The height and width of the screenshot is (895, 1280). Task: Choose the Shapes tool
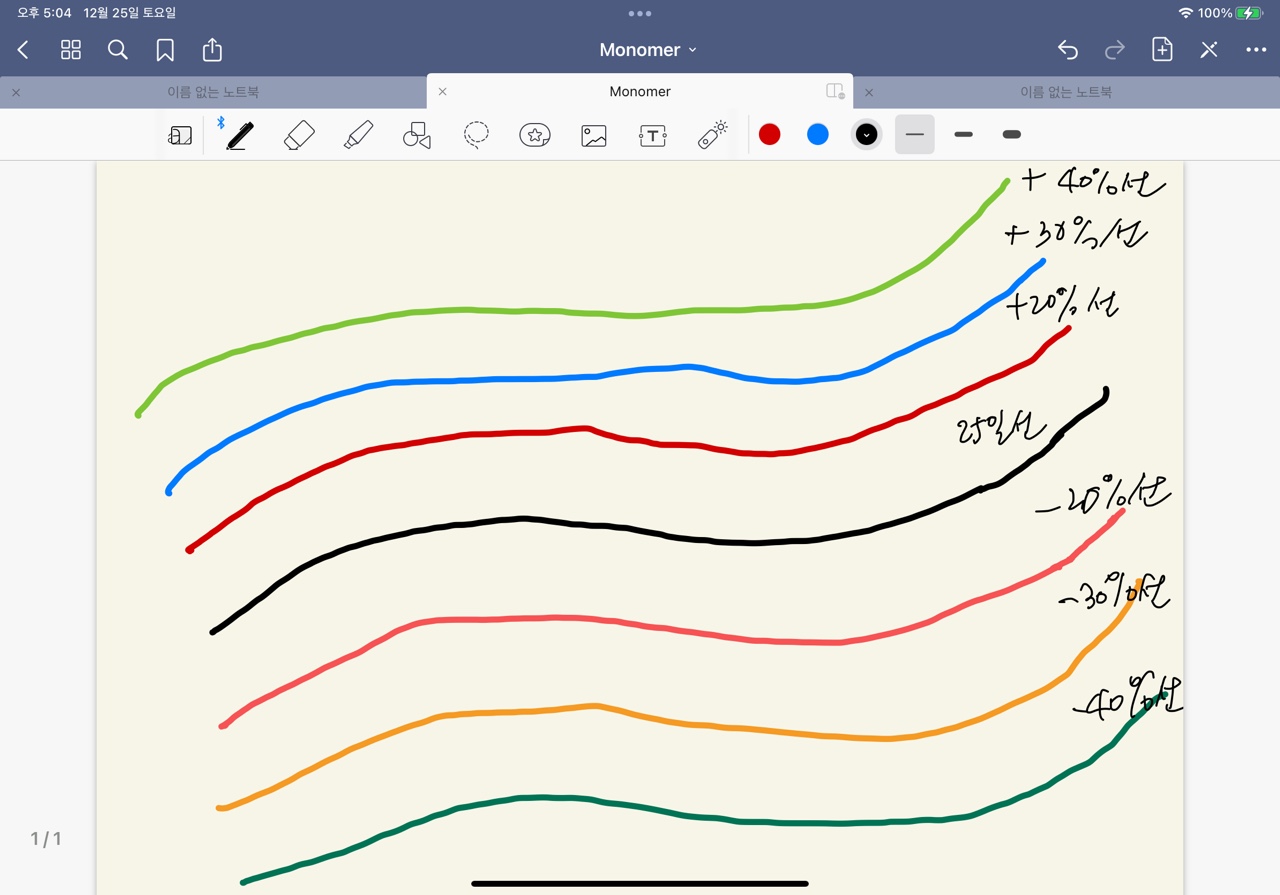coord(417,135)
